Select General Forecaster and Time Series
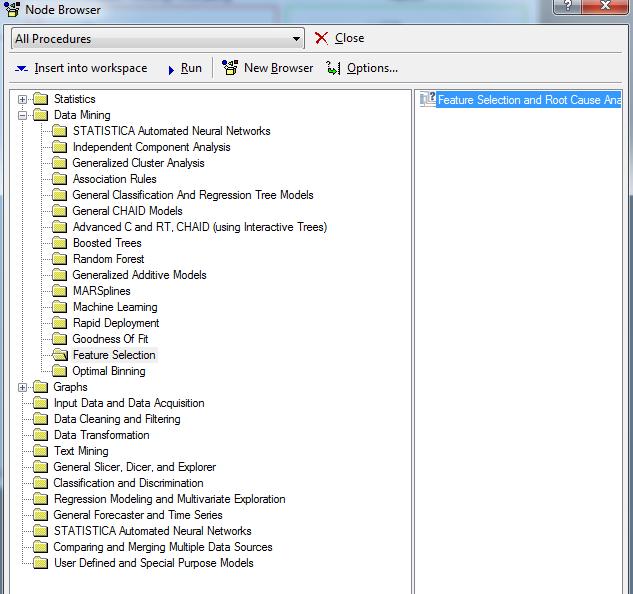The width and height of the screenshot is (633, 594). coord(138,515)
